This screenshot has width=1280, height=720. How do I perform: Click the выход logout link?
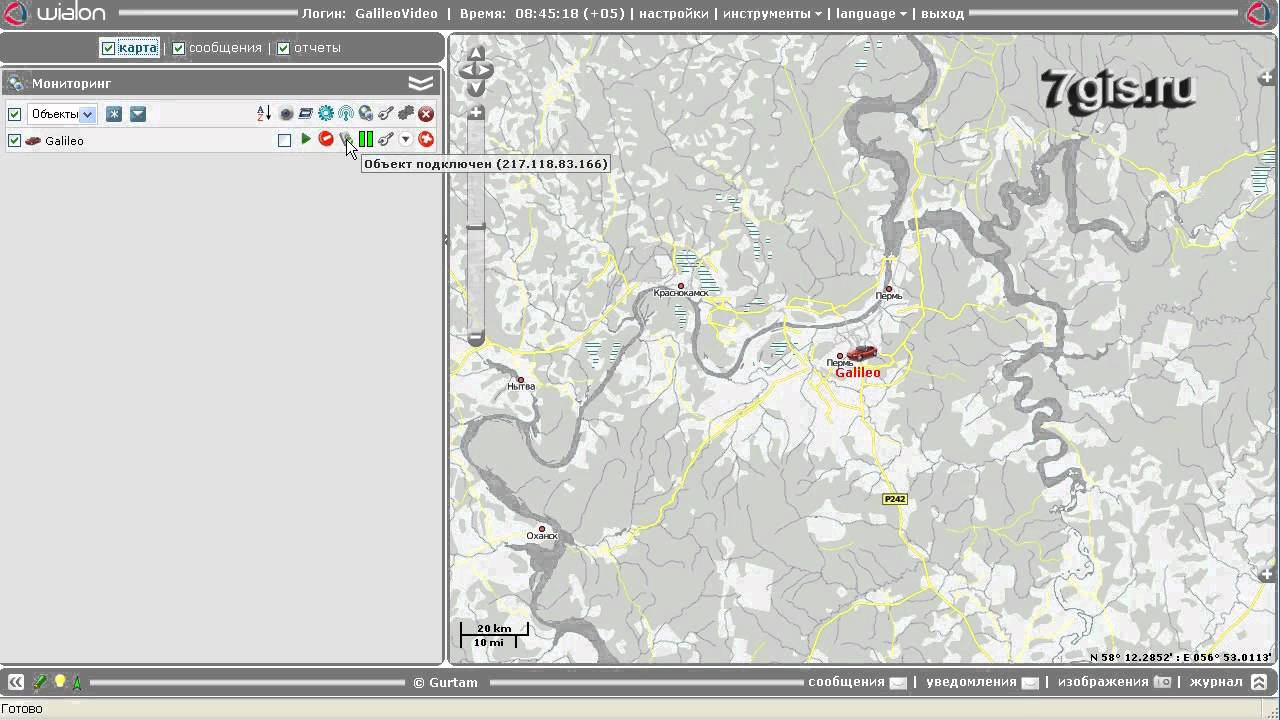(x=942, y=14)
